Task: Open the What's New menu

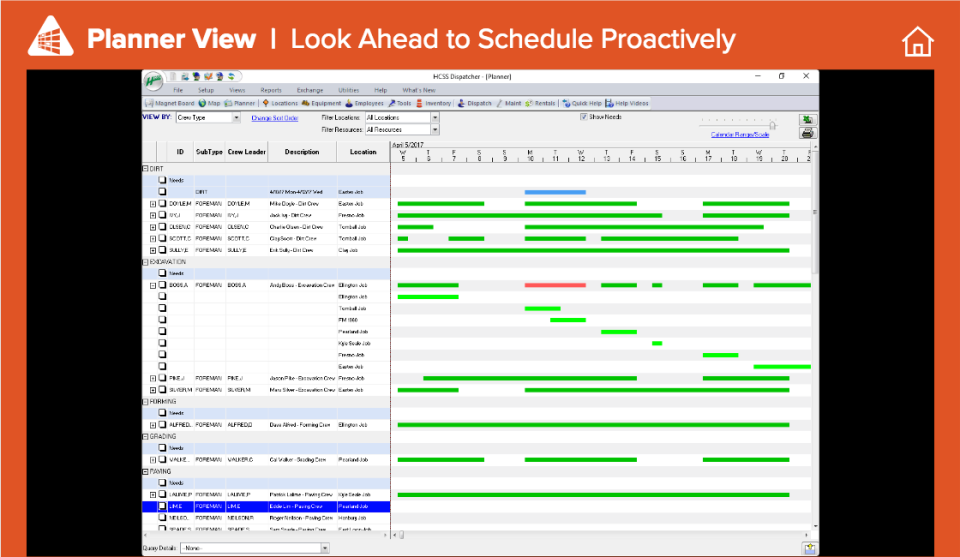Action: click(419, 90)
